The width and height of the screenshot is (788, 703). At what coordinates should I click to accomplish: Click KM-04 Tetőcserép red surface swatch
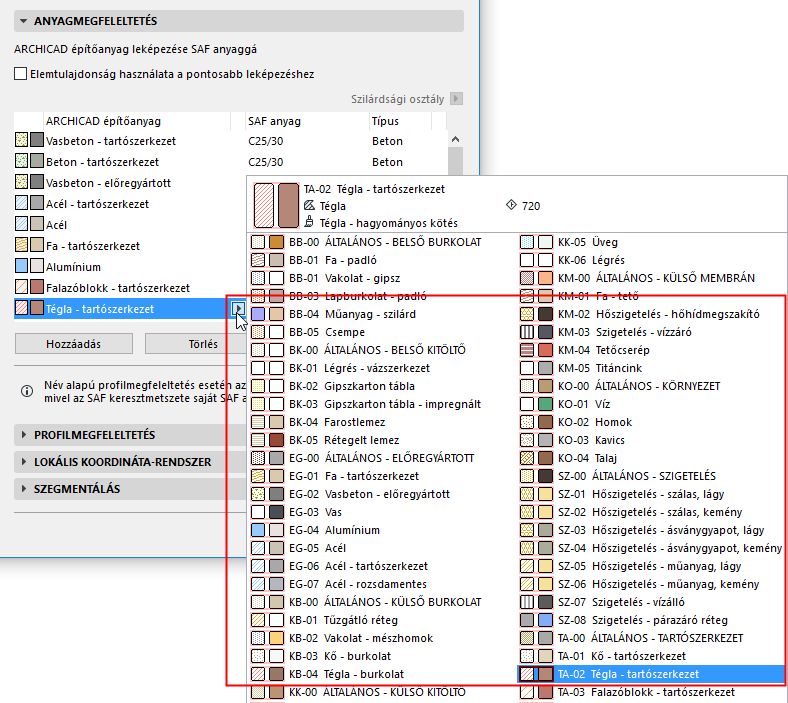pos(546,350)
